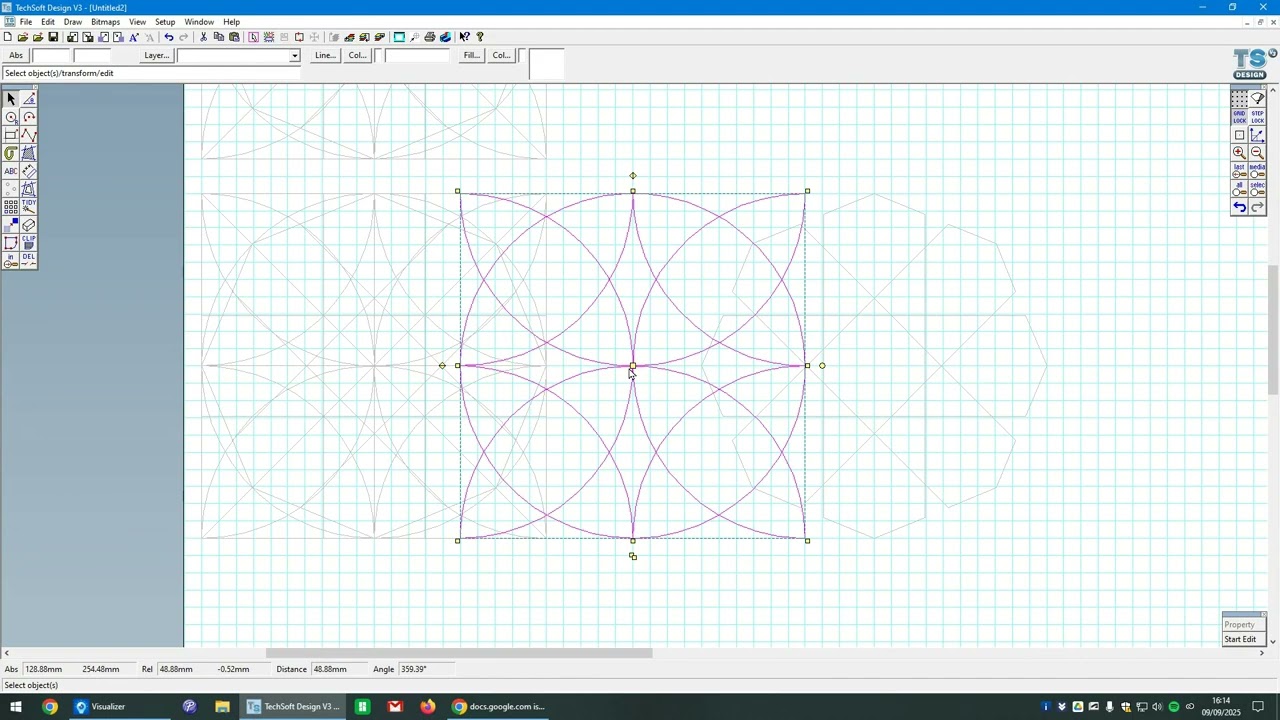Toggle the Abs coordinate mode button
1280x720 pixels.
16,55
